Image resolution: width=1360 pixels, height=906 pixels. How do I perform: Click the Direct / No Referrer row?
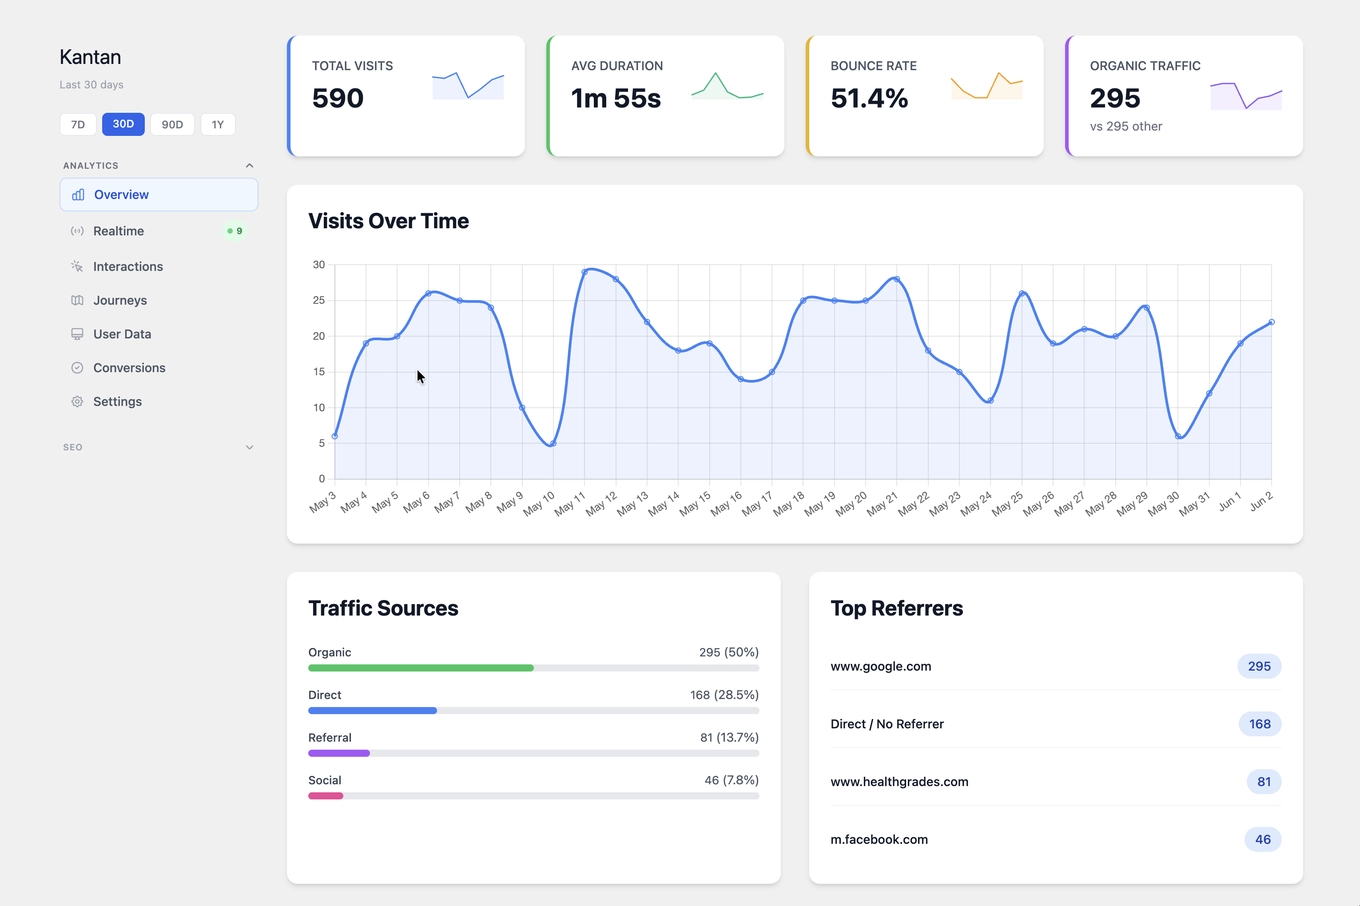[x=1056, y=724]
